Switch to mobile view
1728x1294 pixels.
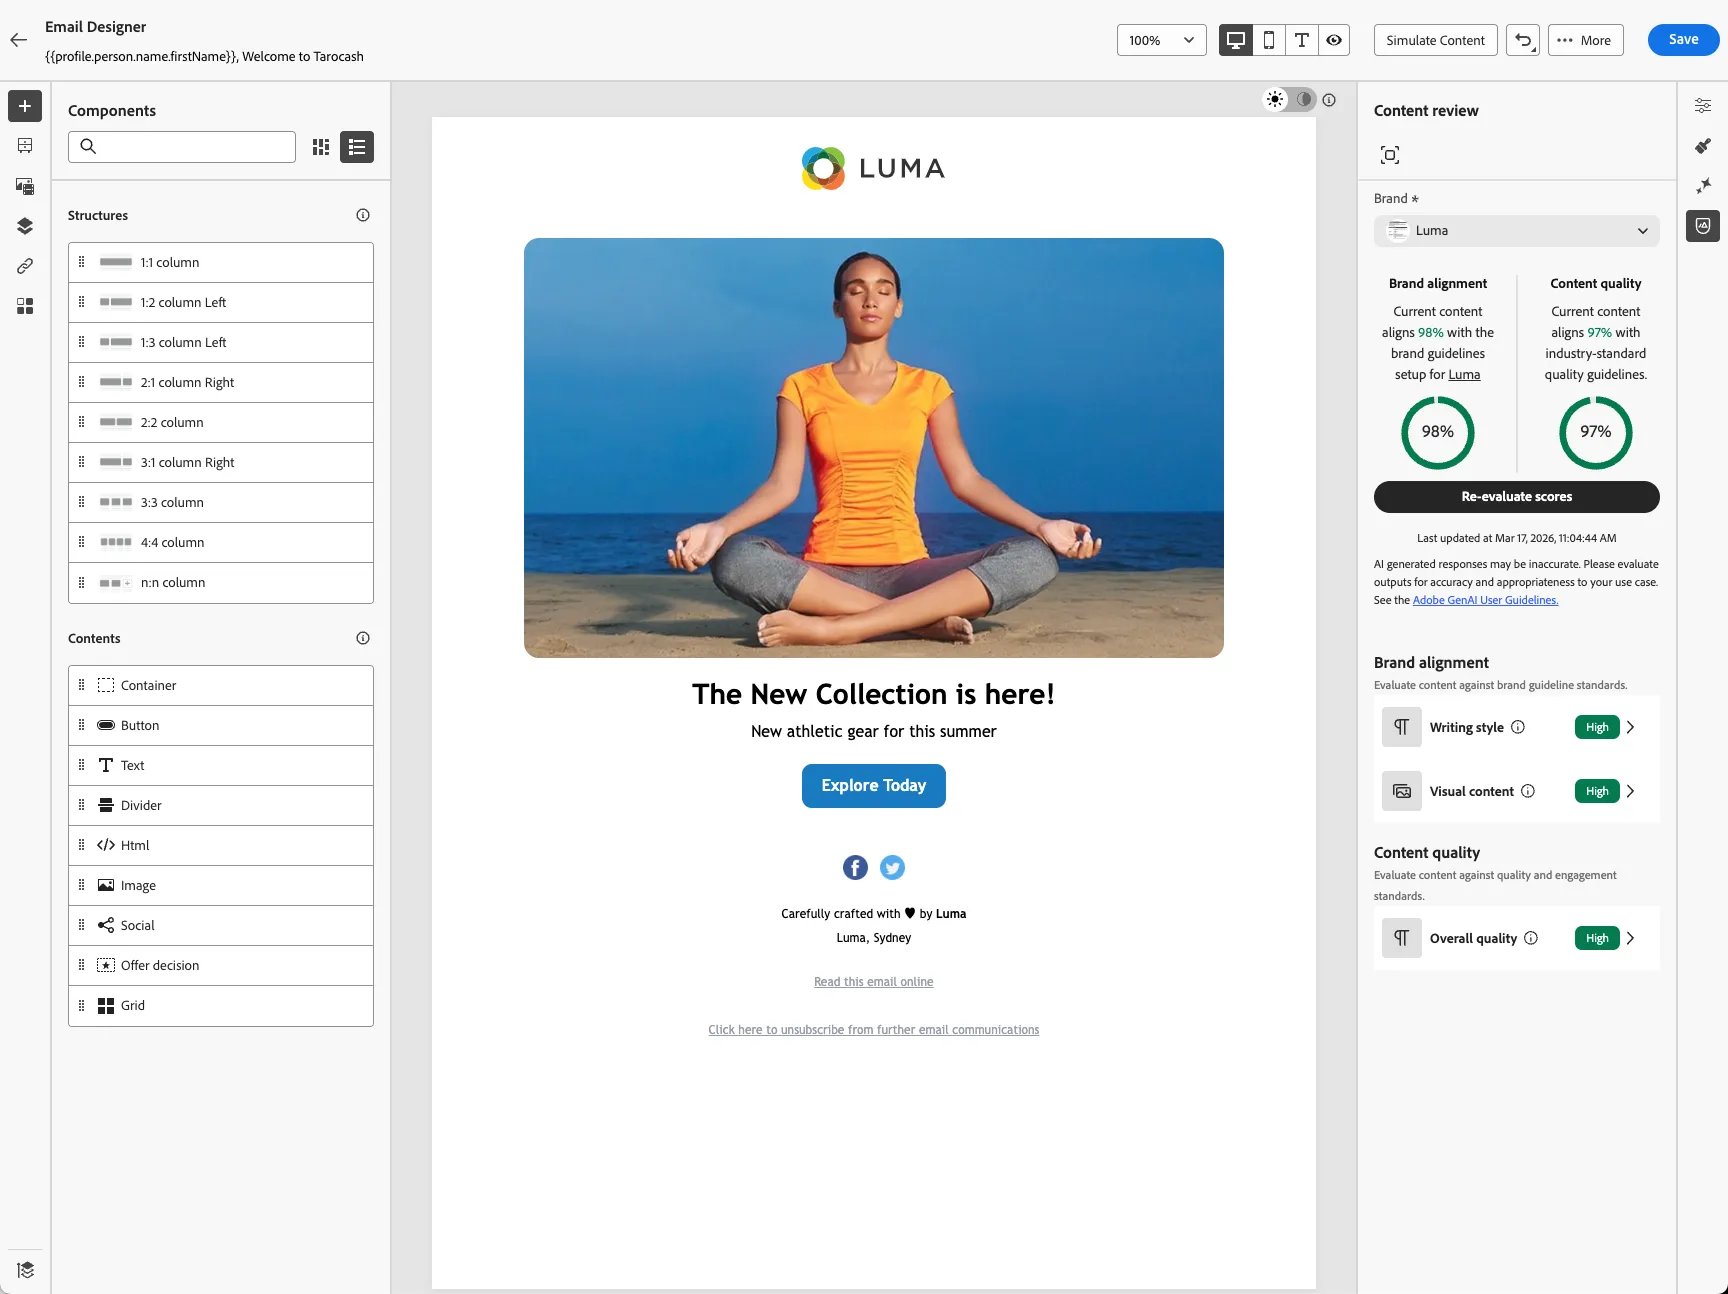(1269, 40)
